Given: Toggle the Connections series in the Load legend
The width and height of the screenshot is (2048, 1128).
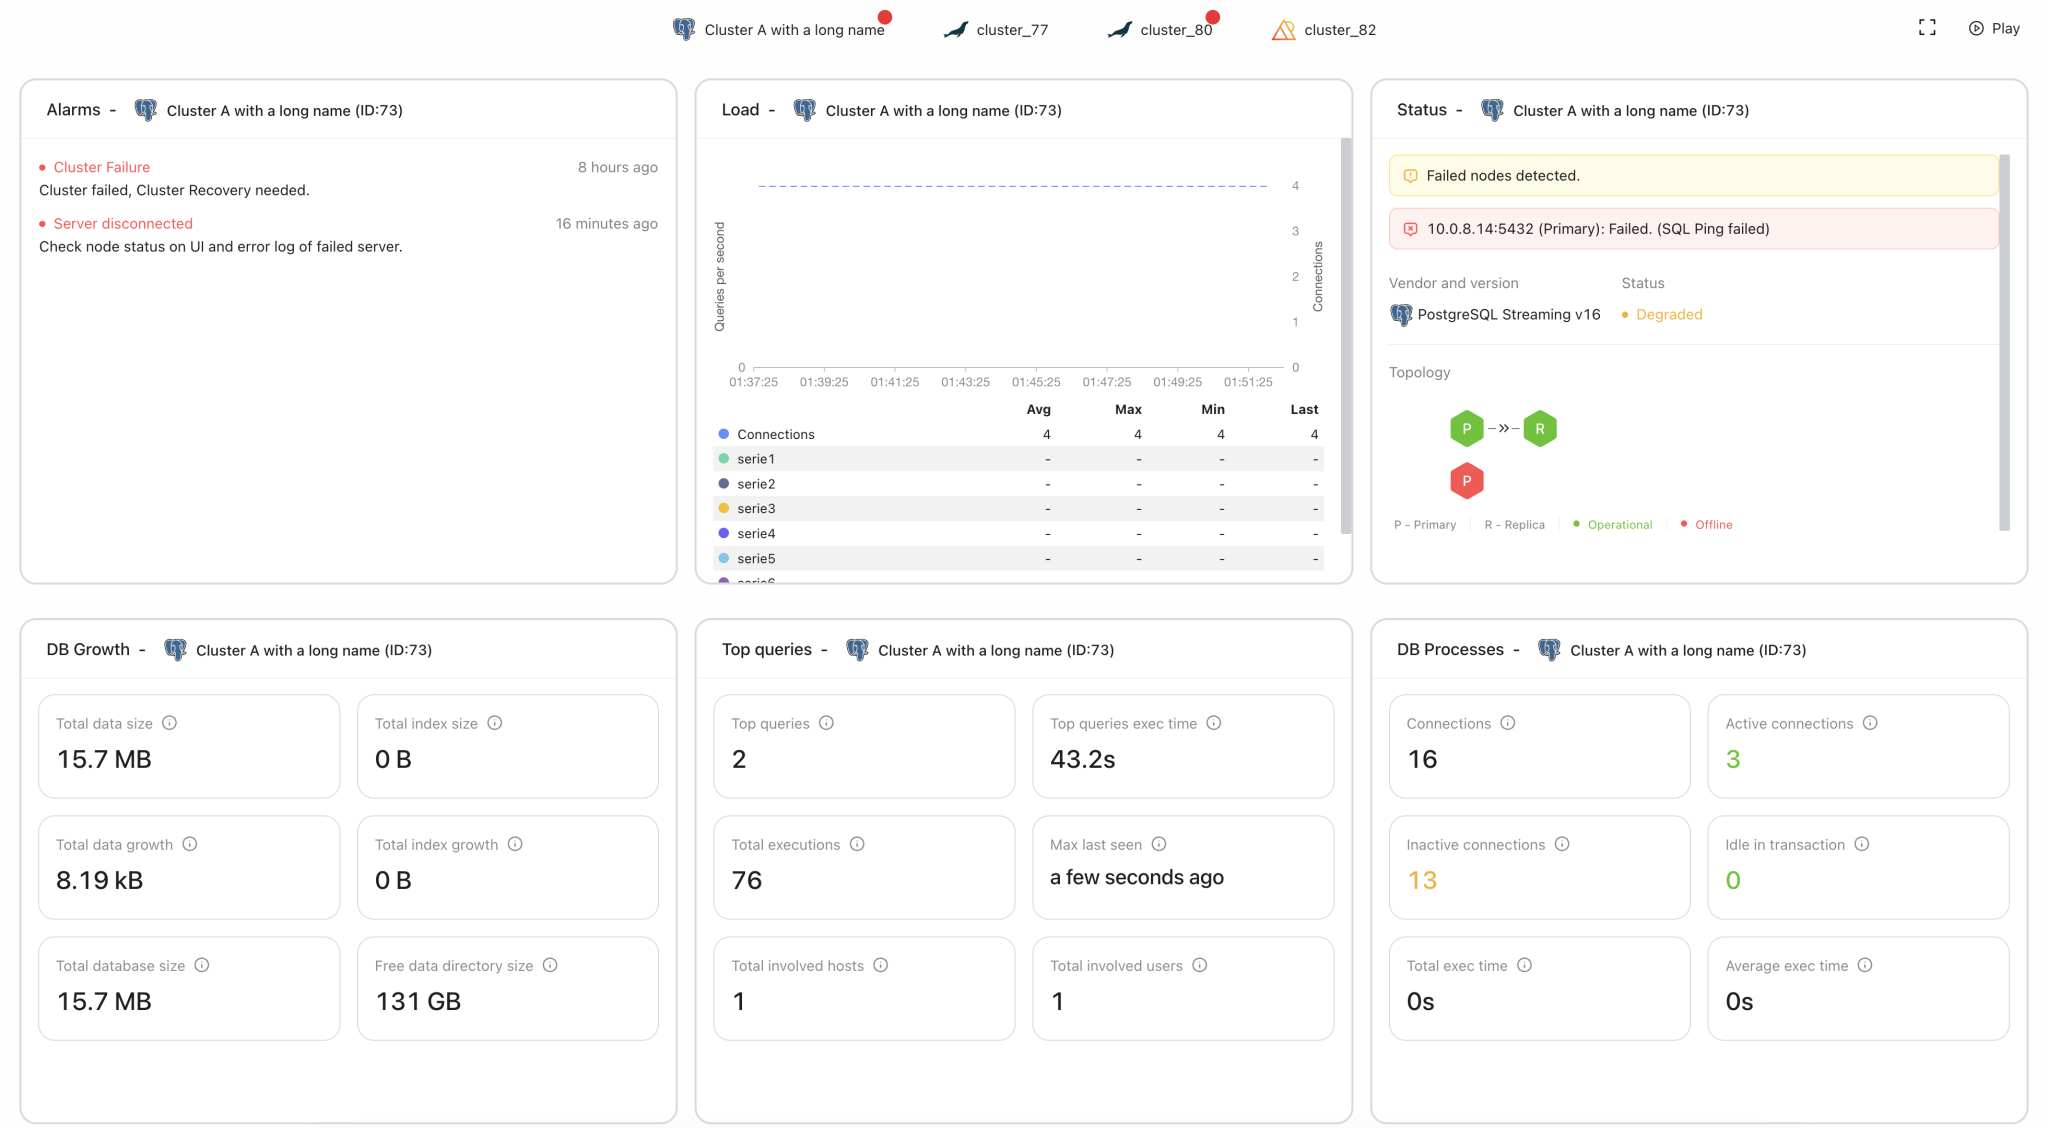Looking at the screenshot, I should click(x=775, y=434).
